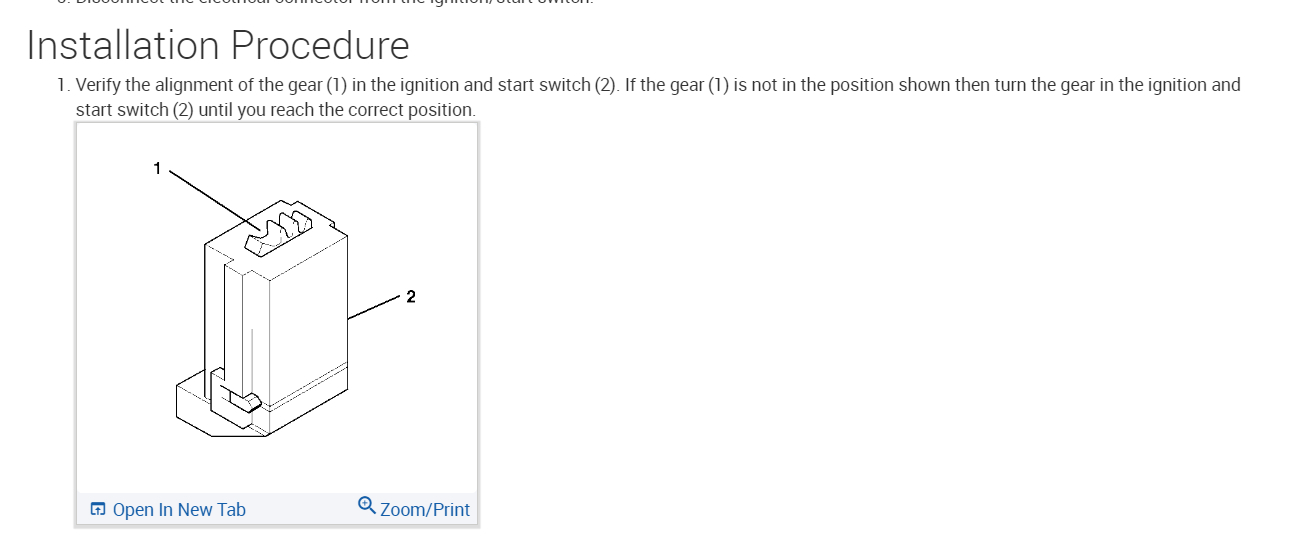Click the leader line pointing to callout 1

point(210,195)
